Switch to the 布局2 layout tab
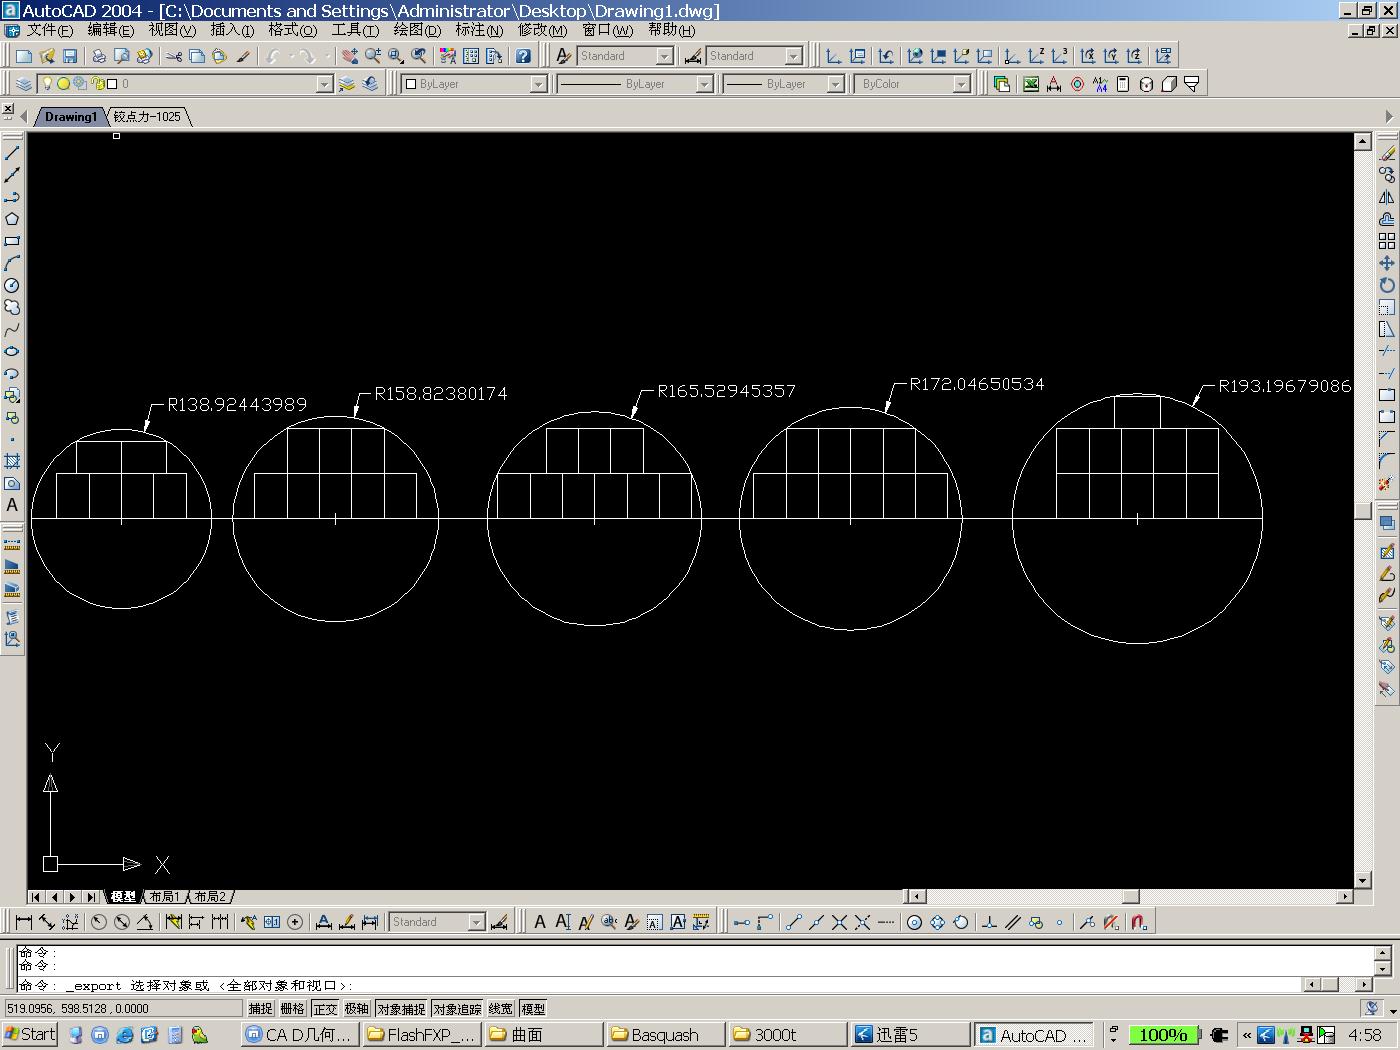Viewport: 1400px width, 1050px height. tap(211, 897)
